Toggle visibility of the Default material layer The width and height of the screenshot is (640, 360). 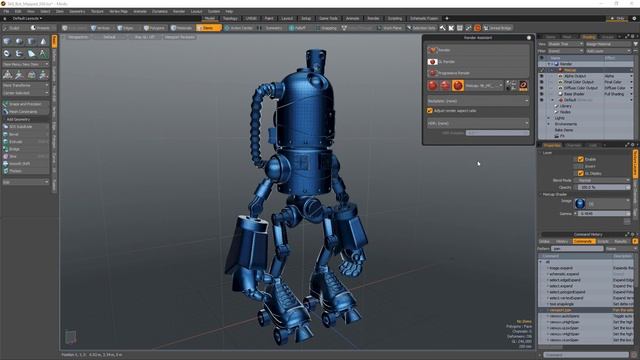click(x=541, y=100)
